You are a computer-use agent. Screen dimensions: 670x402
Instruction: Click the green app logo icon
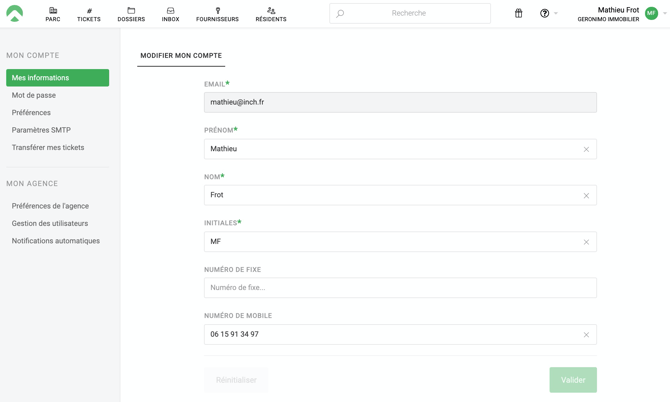click(15, 14)
